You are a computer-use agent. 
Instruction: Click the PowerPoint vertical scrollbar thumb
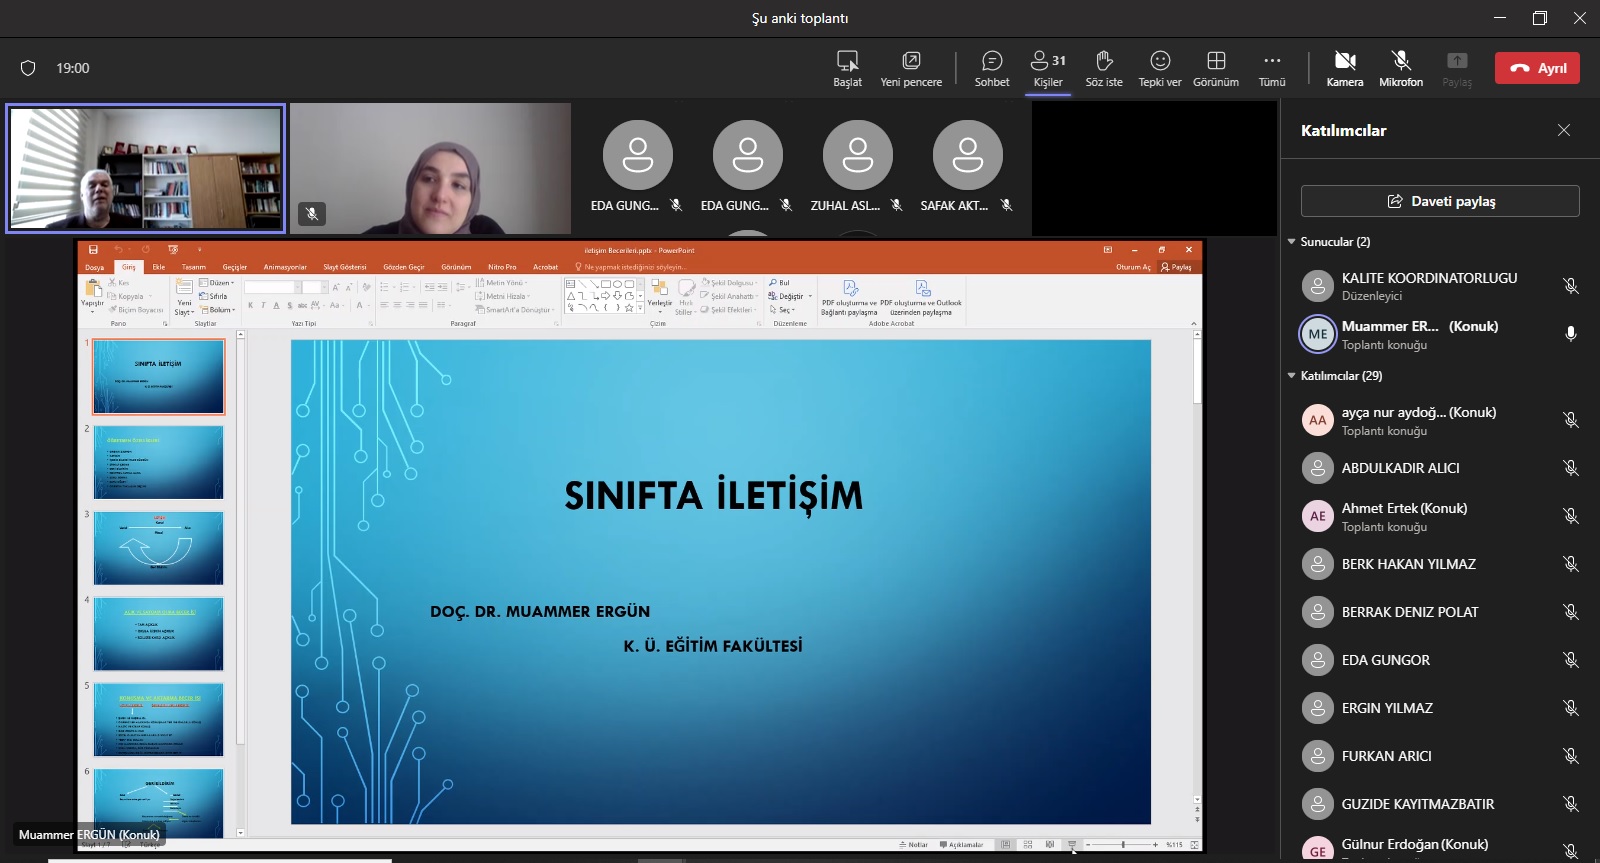[x=1197, y=370]
